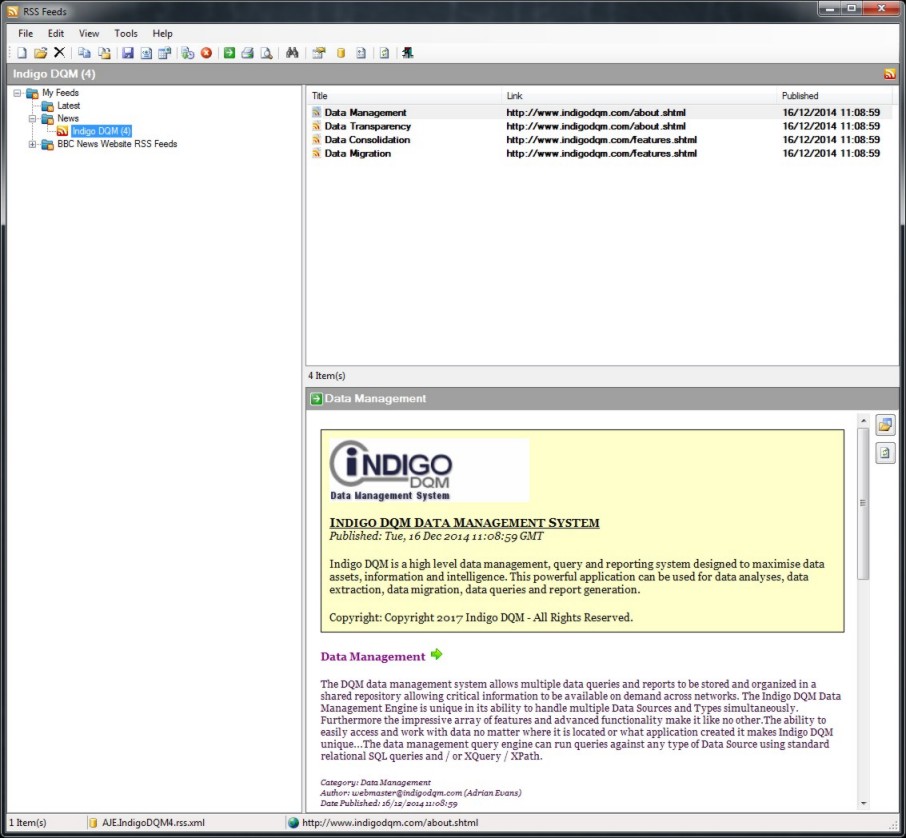
Task: Select the Latest folder in feed tree
Action: 68,106
